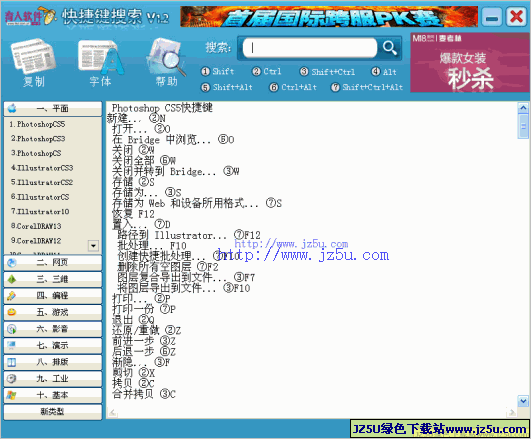Focus the 搜索 search input field

[x=310, y=48]
